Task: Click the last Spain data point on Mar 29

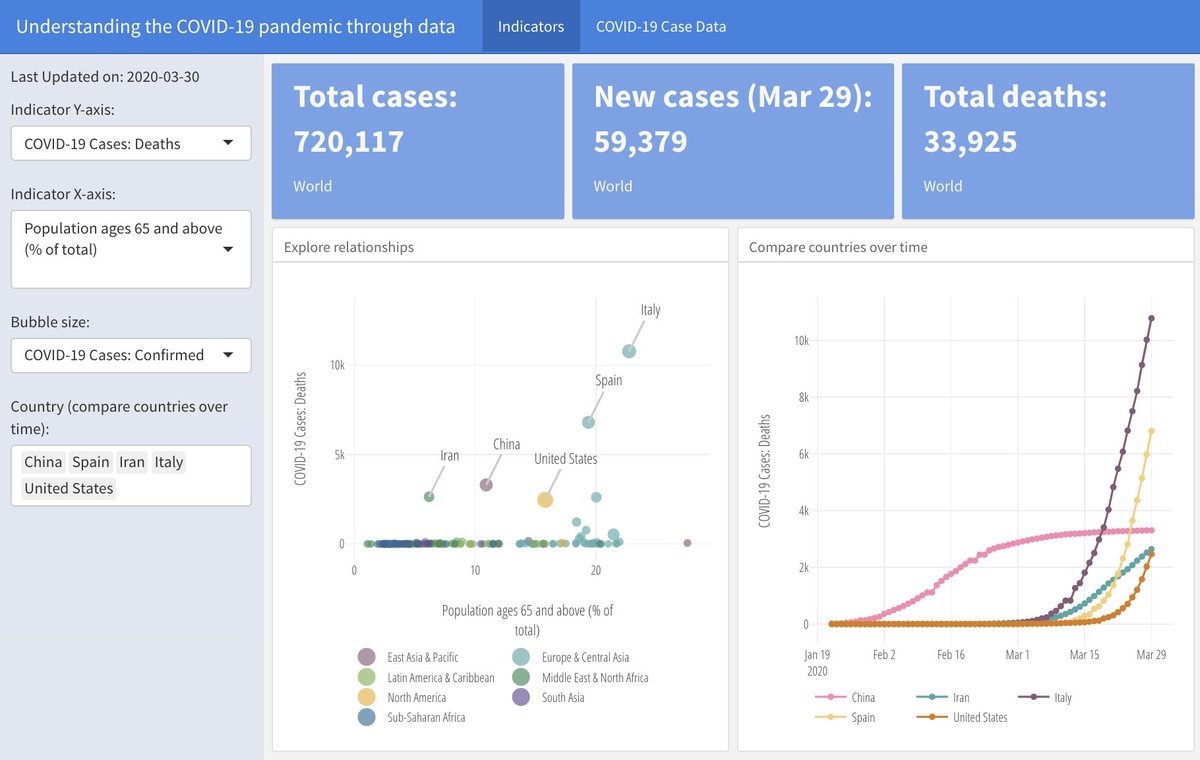Action: [x=1151, y=431]
